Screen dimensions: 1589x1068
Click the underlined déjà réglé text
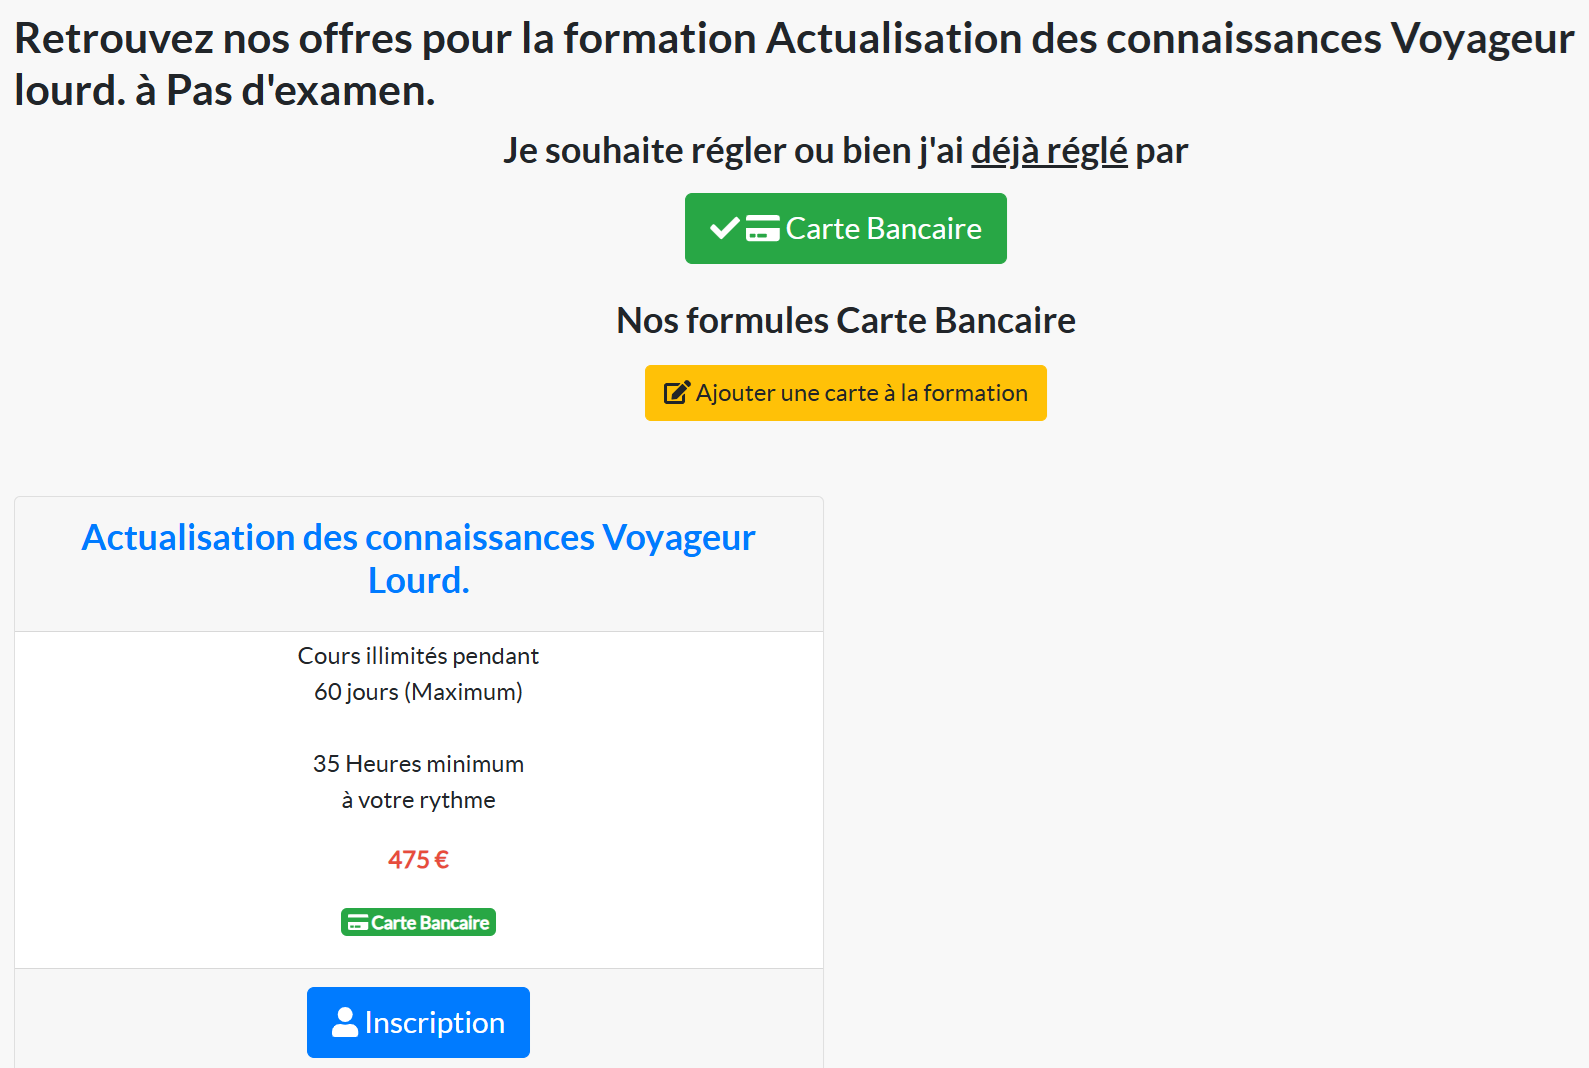coord(1049,151)
